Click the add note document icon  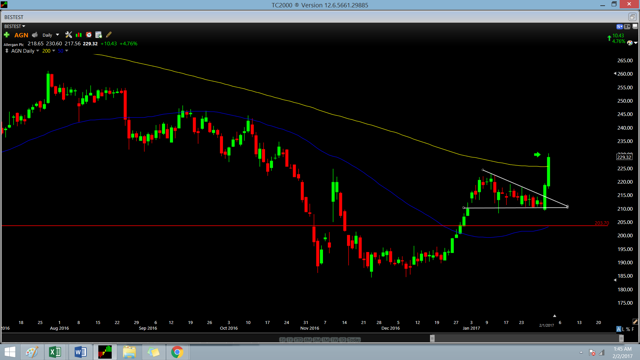pos(98,35)
